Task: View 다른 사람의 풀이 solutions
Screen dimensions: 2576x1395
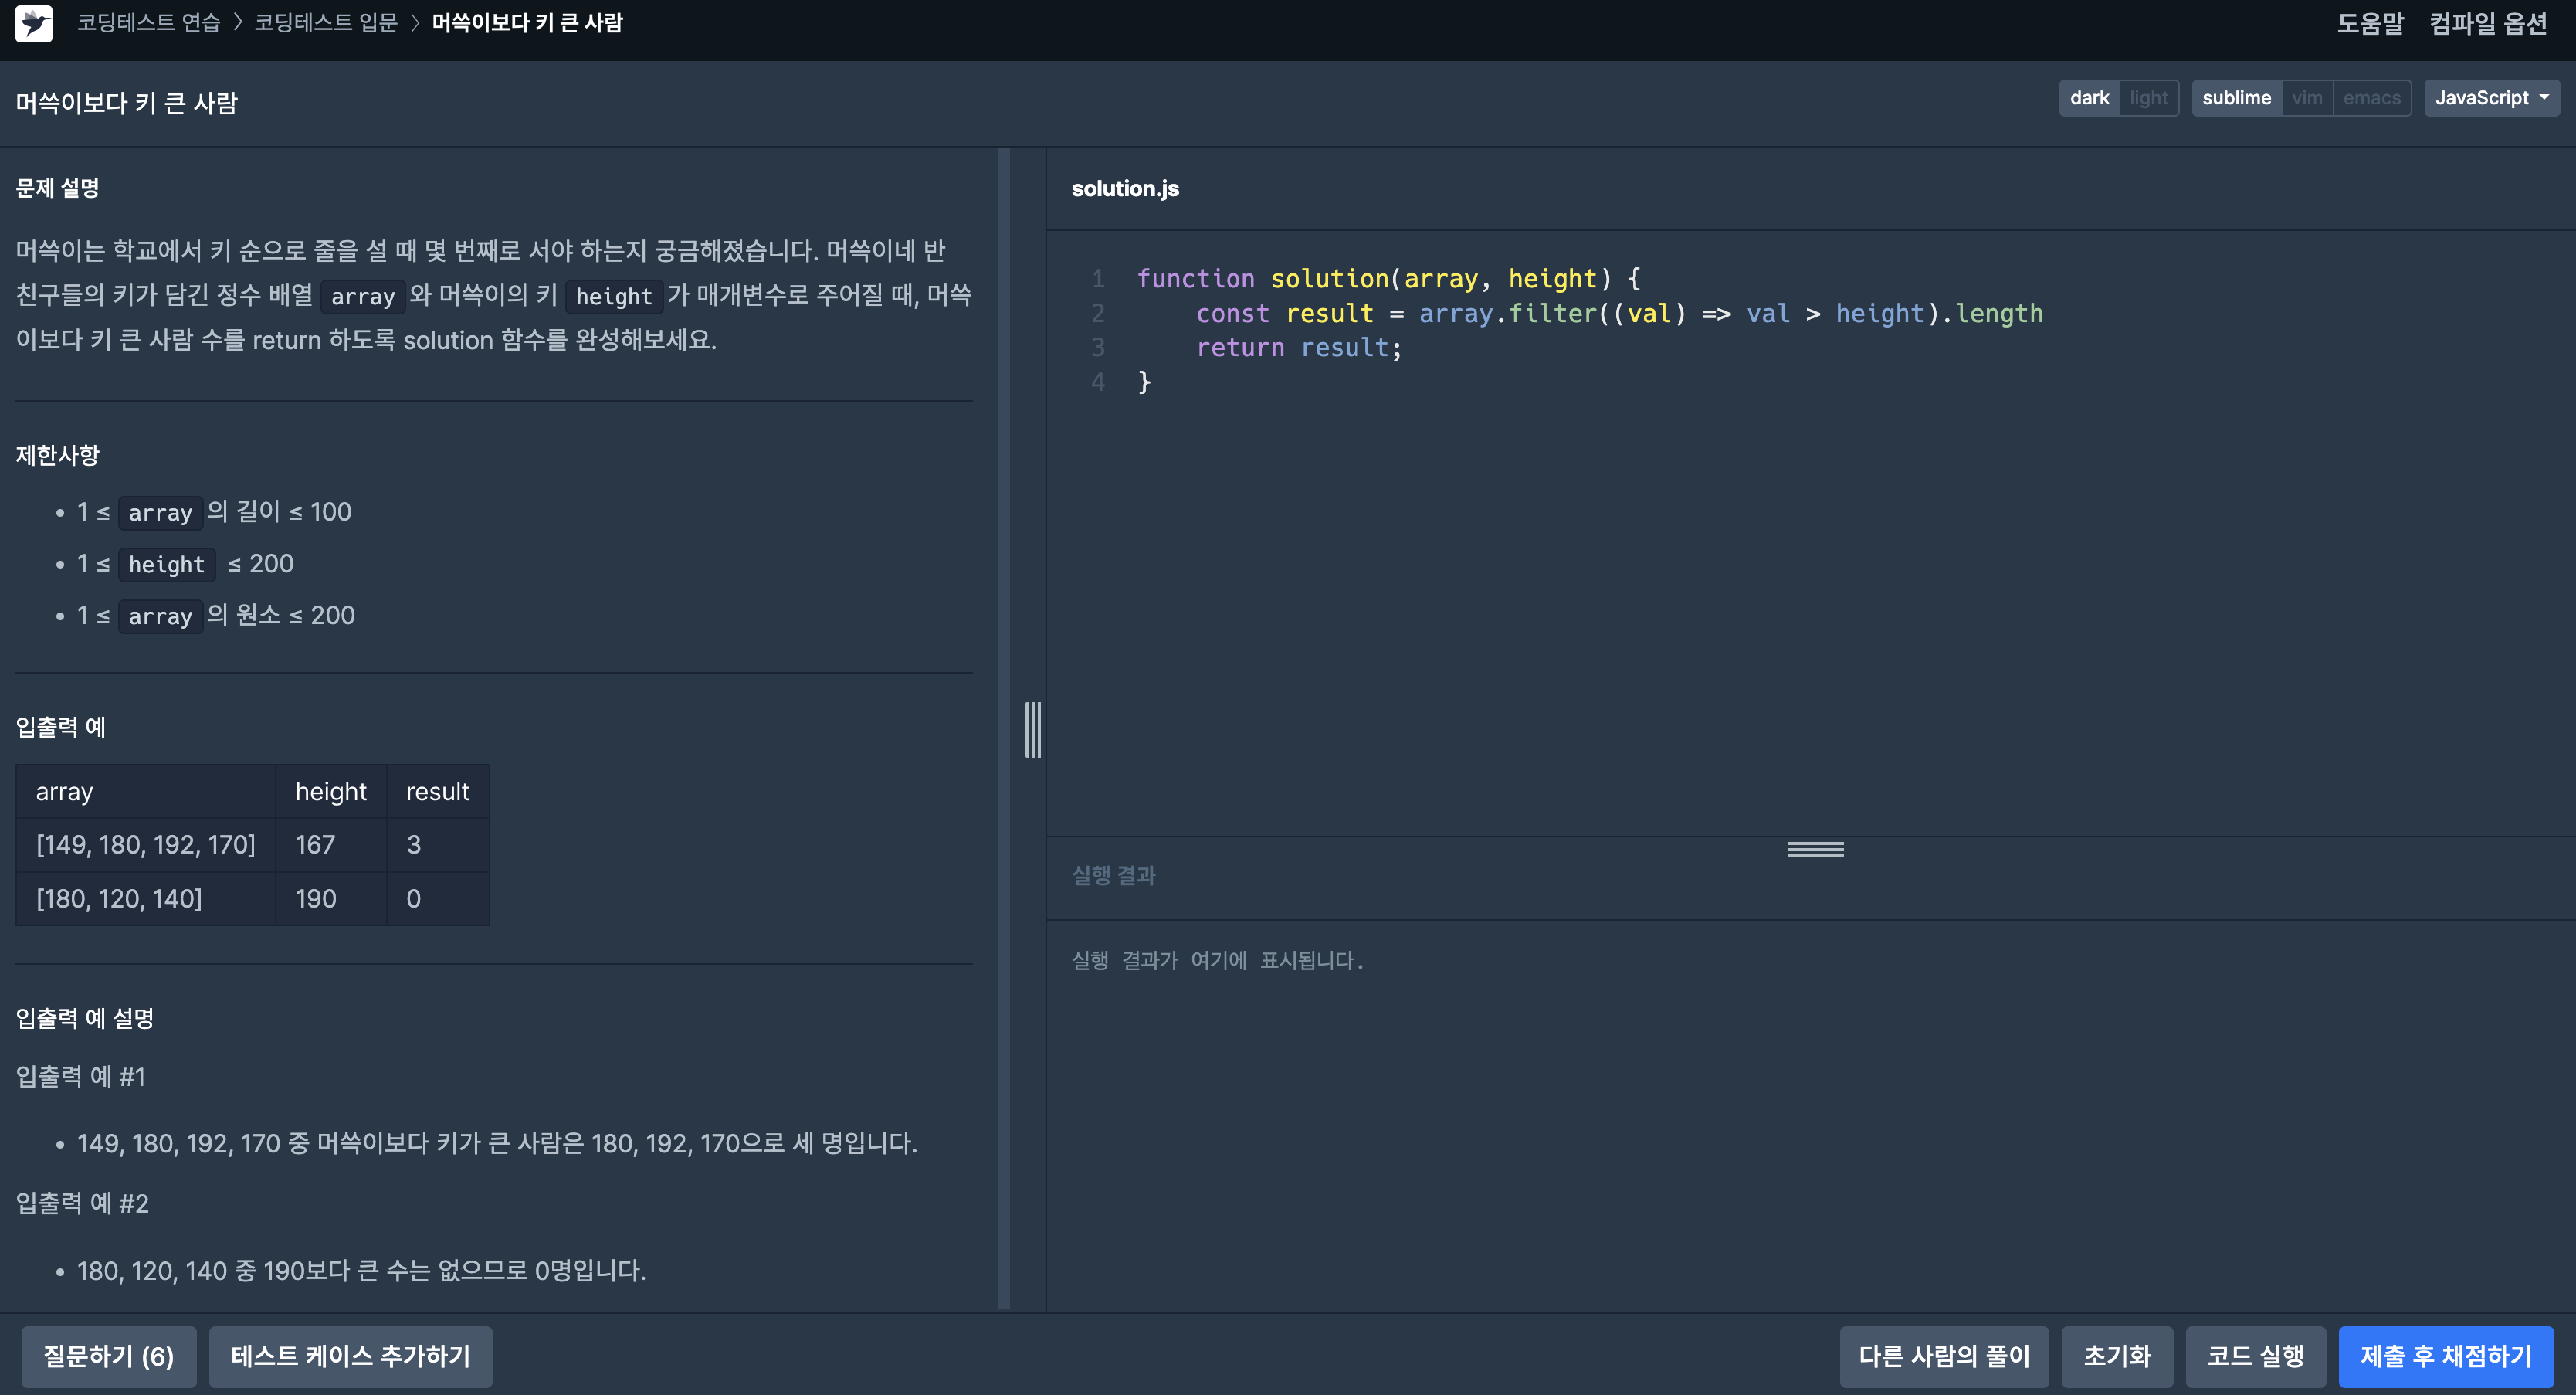Action: tap(1943, 1356)
